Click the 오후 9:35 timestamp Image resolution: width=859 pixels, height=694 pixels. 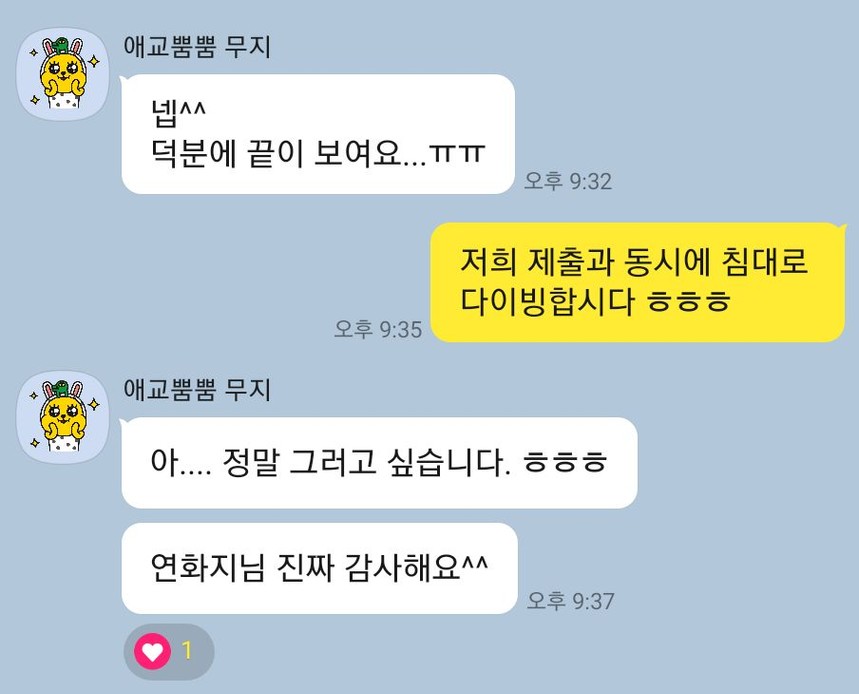tap(378, 329)
